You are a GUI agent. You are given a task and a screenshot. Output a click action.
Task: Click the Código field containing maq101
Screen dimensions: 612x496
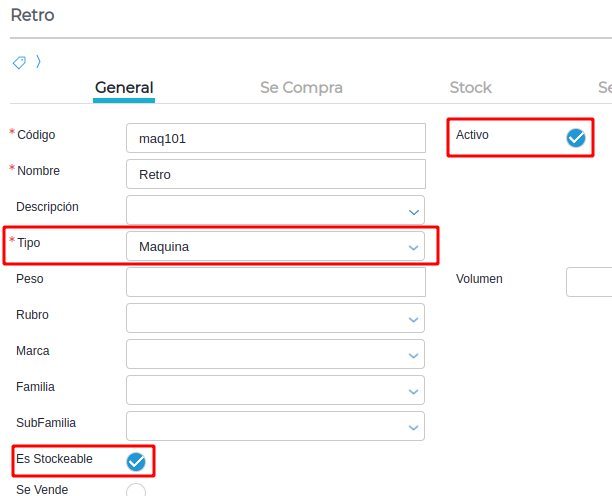click(x=275, y=138)
